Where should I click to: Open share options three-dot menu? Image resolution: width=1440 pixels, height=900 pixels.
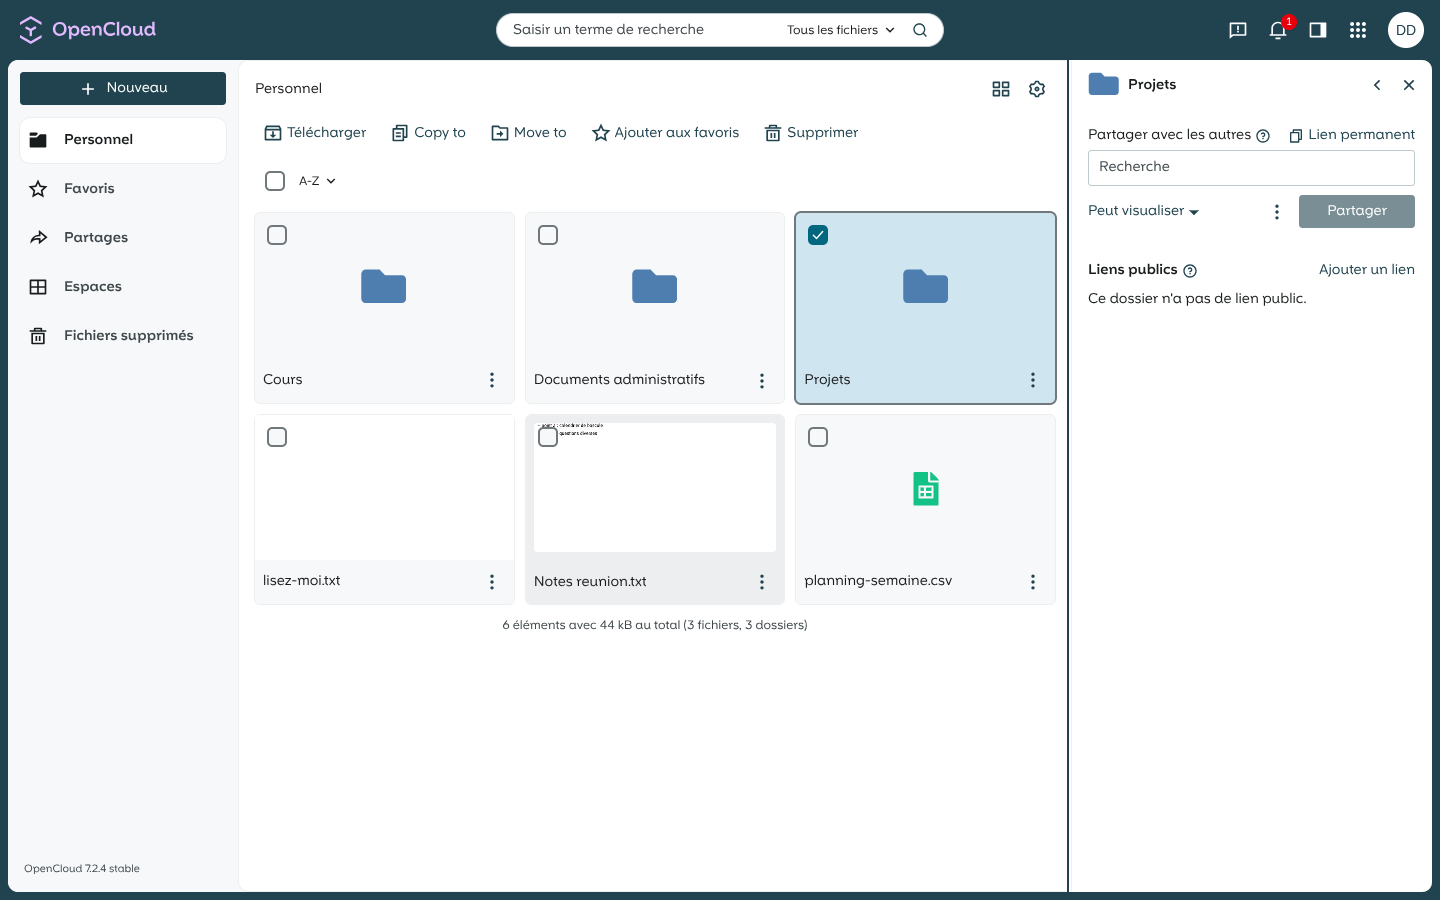click(1277, 212)
